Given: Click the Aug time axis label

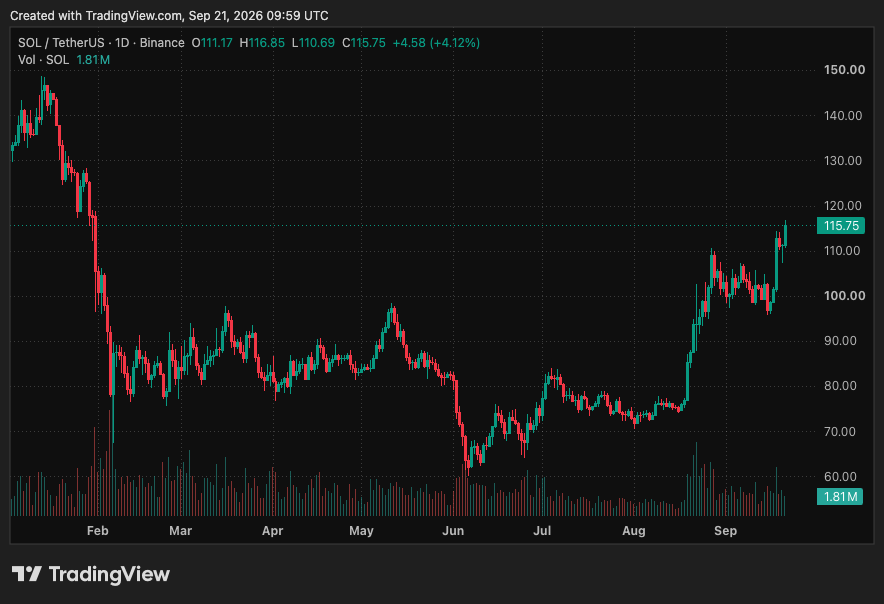Looking at the screenshot, I should pyautogui.click(x=634, y=531).
